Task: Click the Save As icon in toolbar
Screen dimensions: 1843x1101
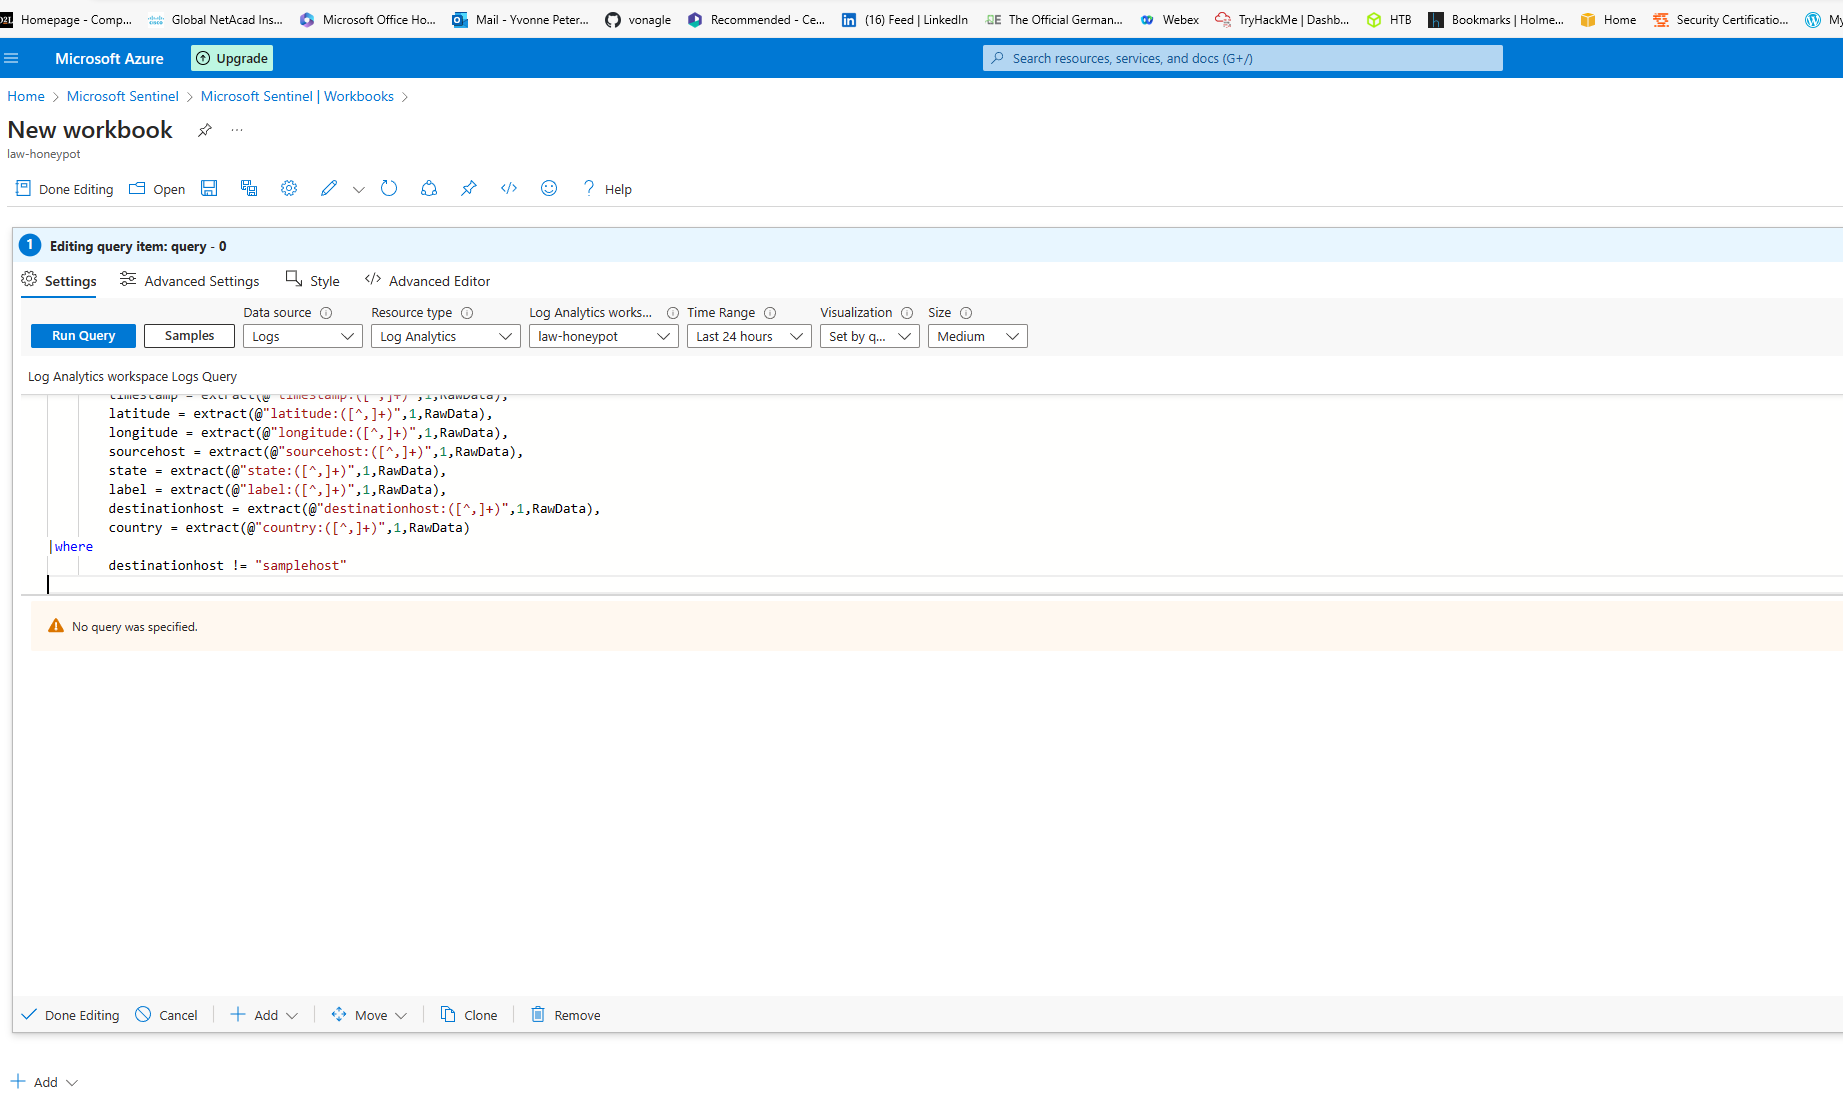Action: click(x=249, y=188)
